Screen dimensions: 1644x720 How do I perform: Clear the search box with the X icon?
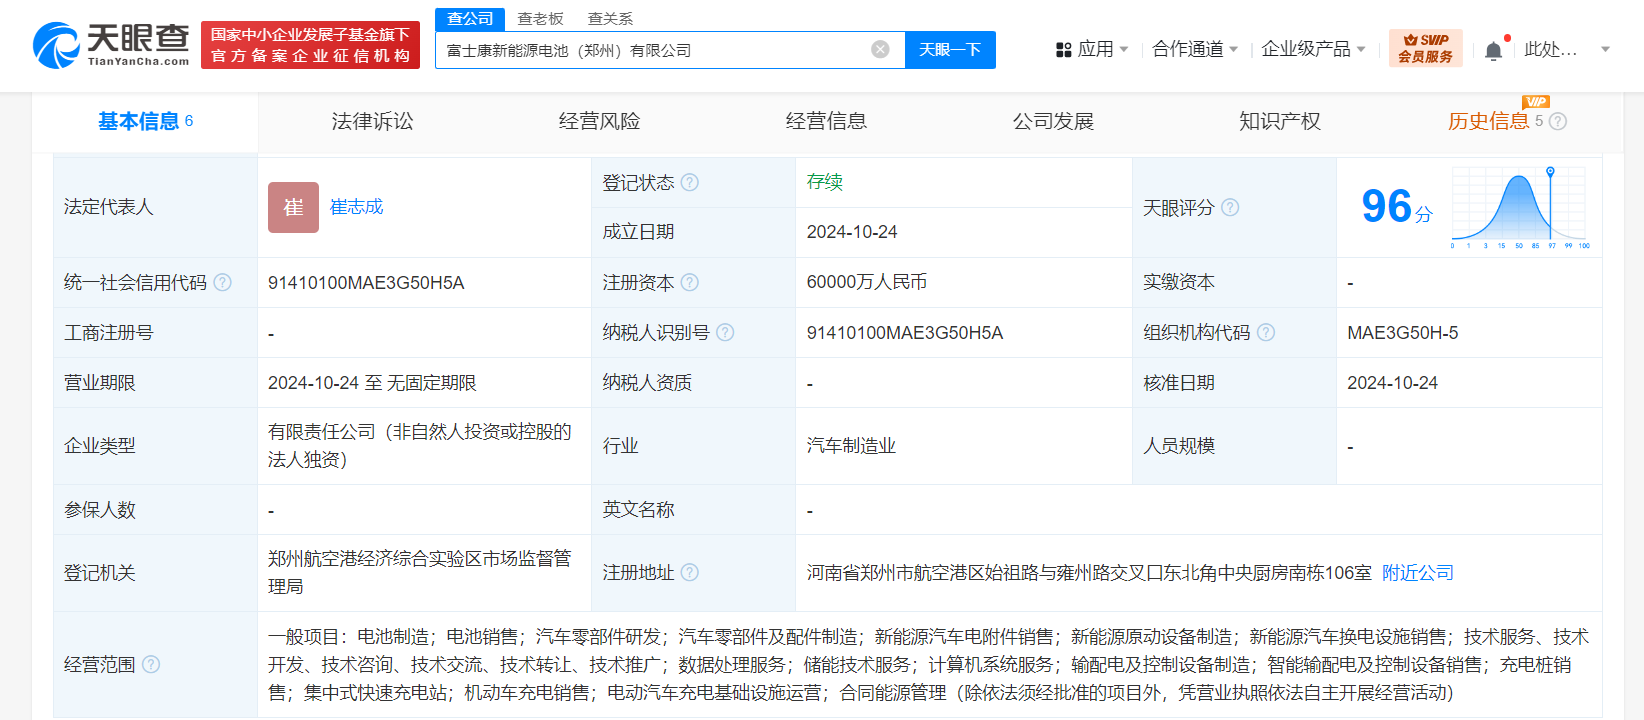(x=880, y=50)
